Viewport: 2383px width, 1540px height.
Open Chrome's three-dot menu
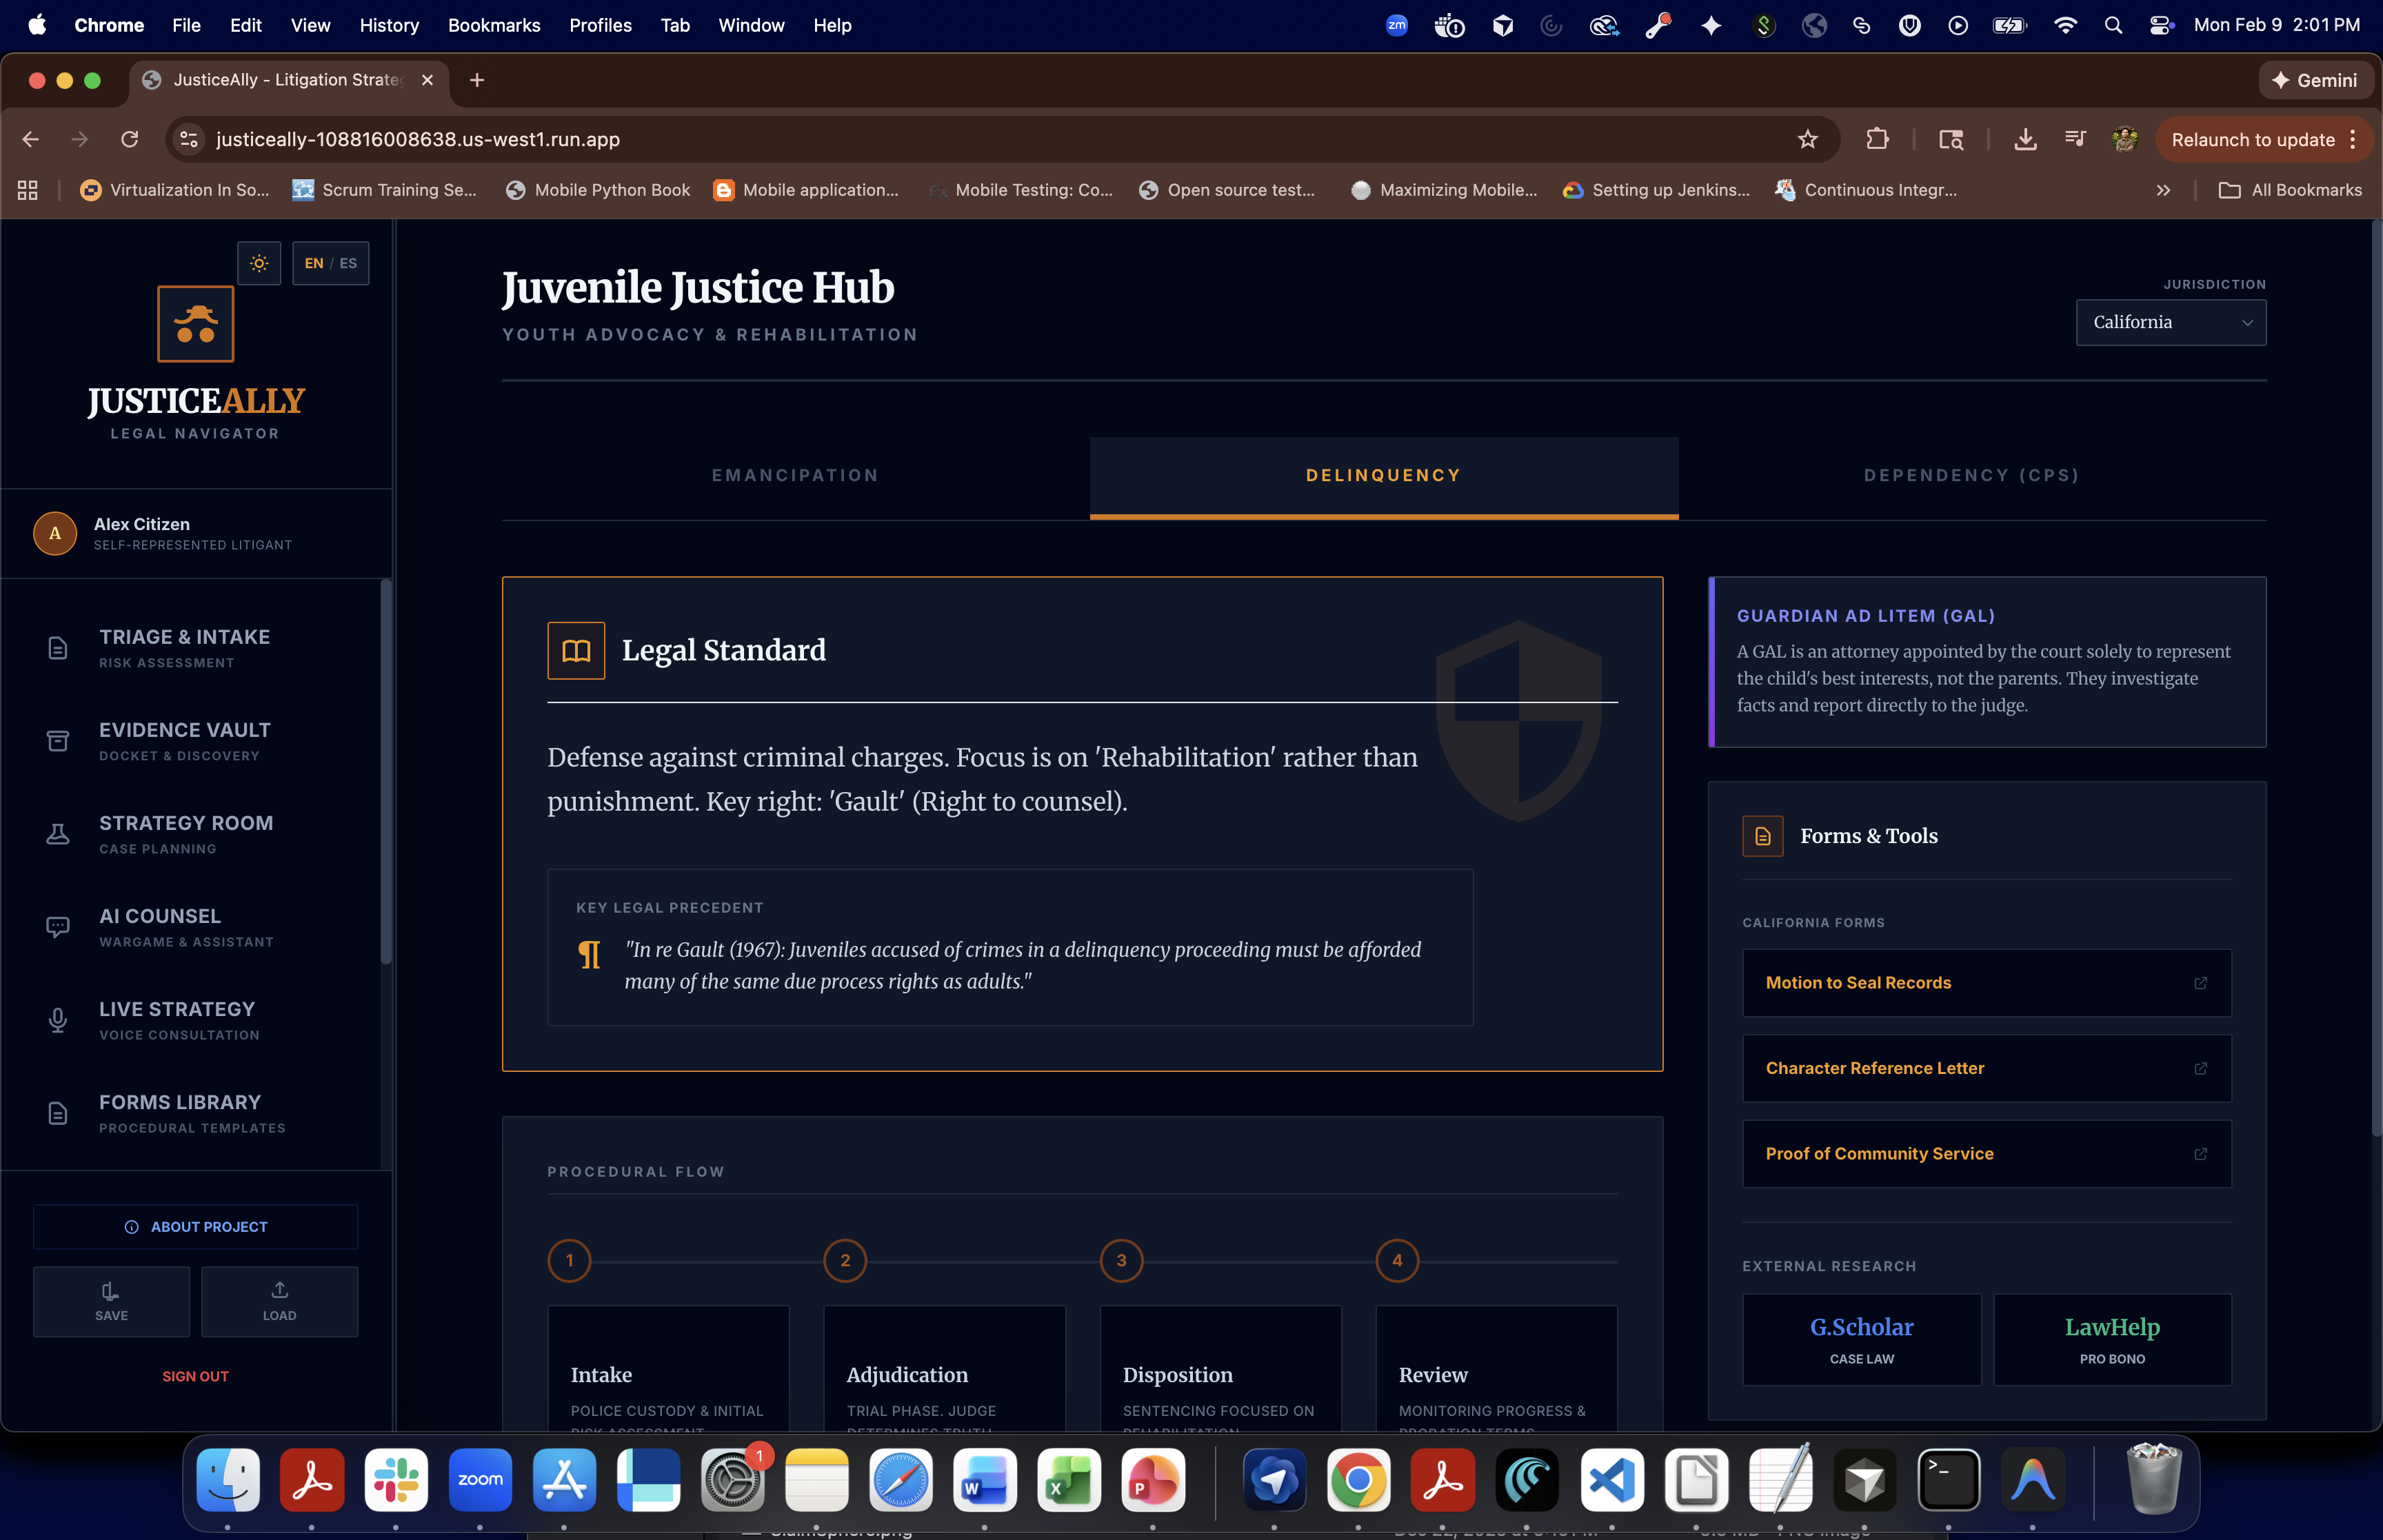[2353, 140]
